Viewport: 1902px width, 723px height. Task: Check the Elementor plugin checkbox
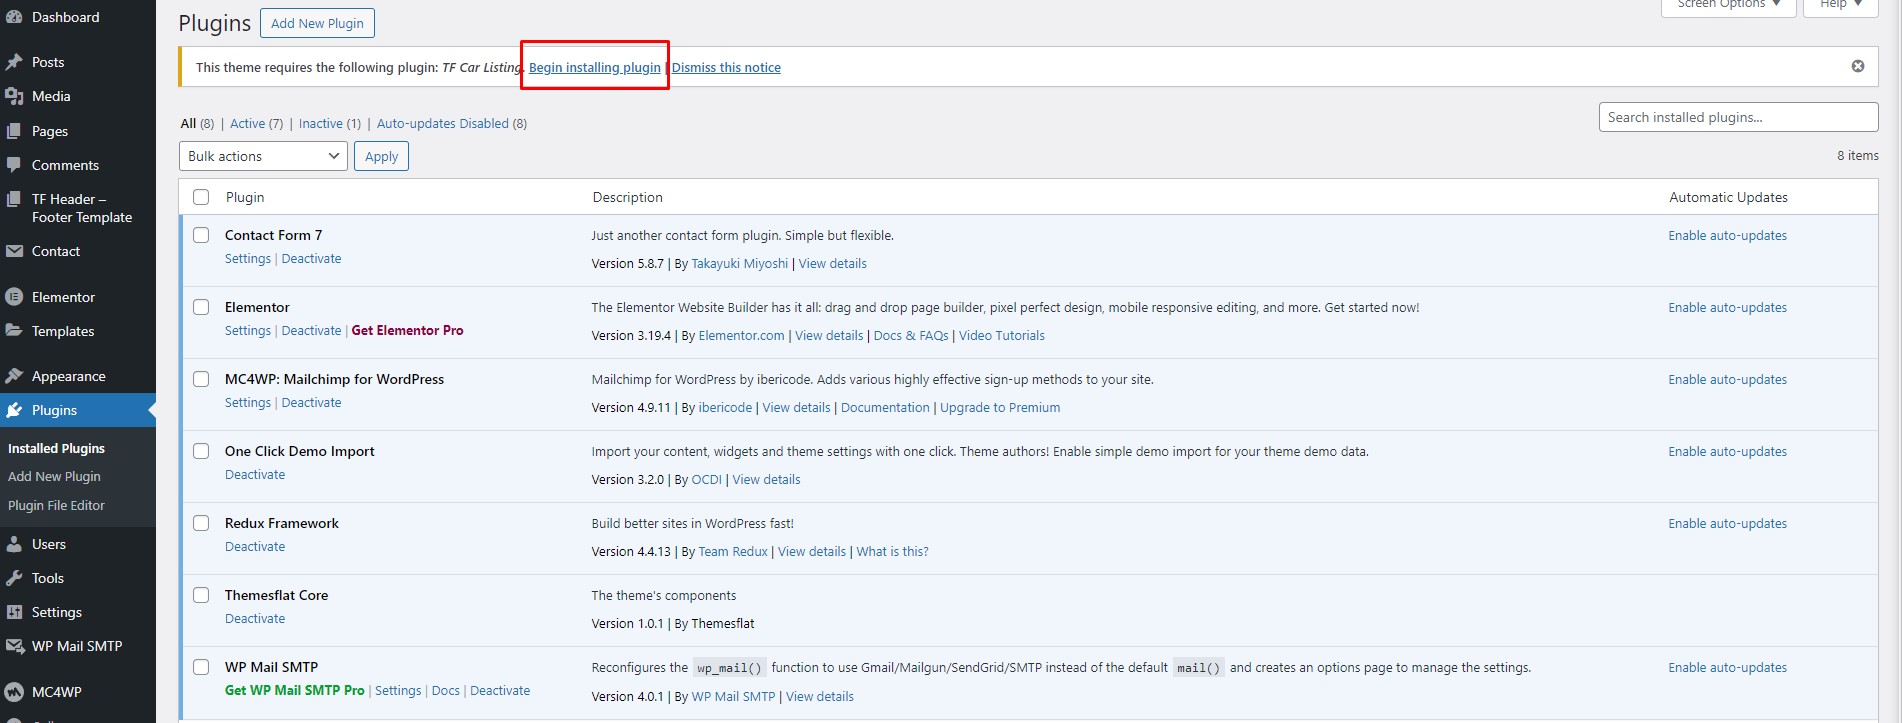point(201,307)
